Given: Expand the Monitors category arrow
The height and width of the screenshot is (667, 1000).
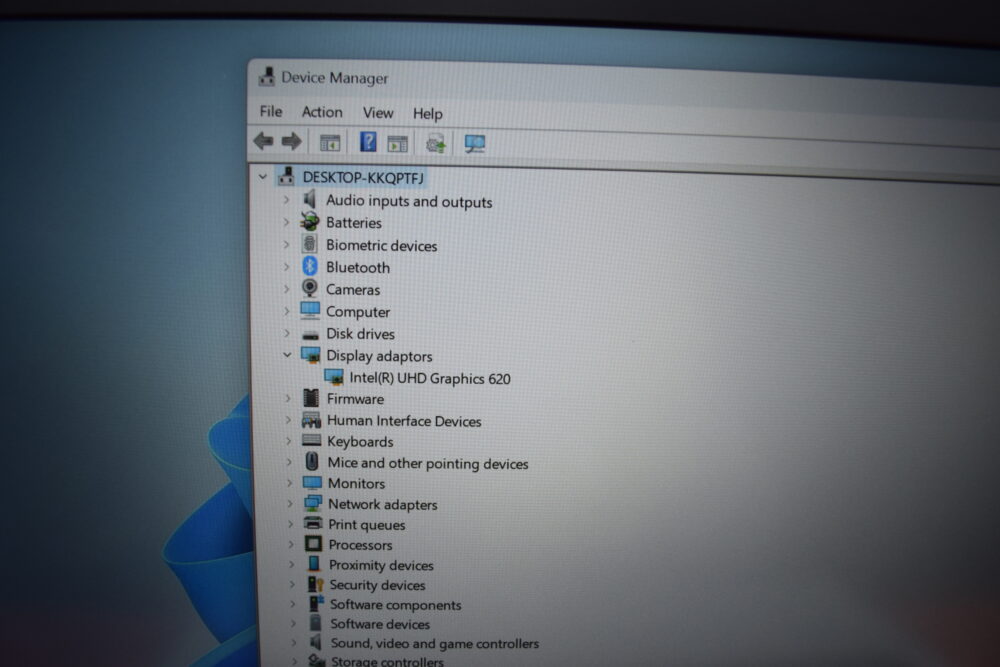Looking at the screenshot, I should [x=289, y=482].
